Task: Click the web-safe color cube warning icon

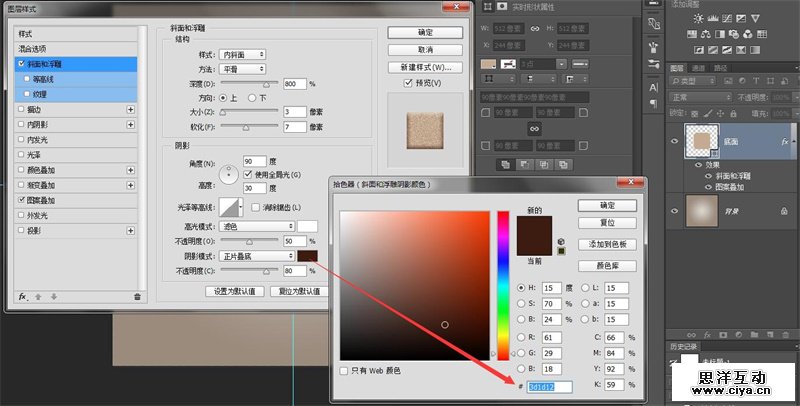Action: [561, 241]
